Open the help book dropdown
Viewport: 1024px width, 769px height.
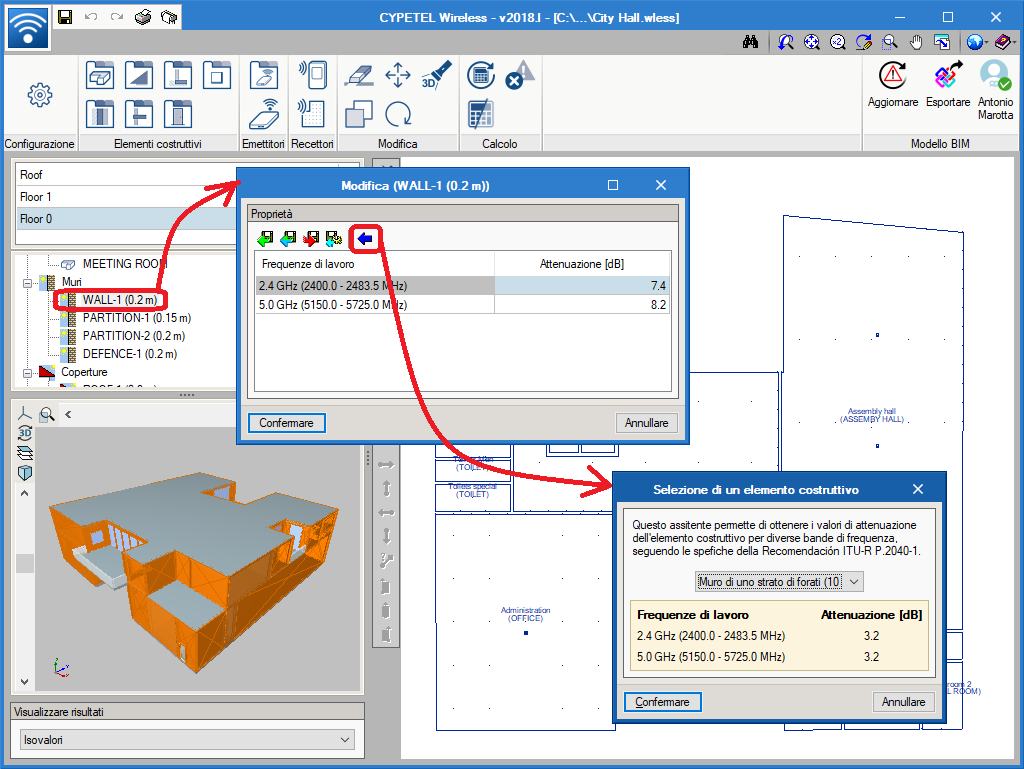1005,42
